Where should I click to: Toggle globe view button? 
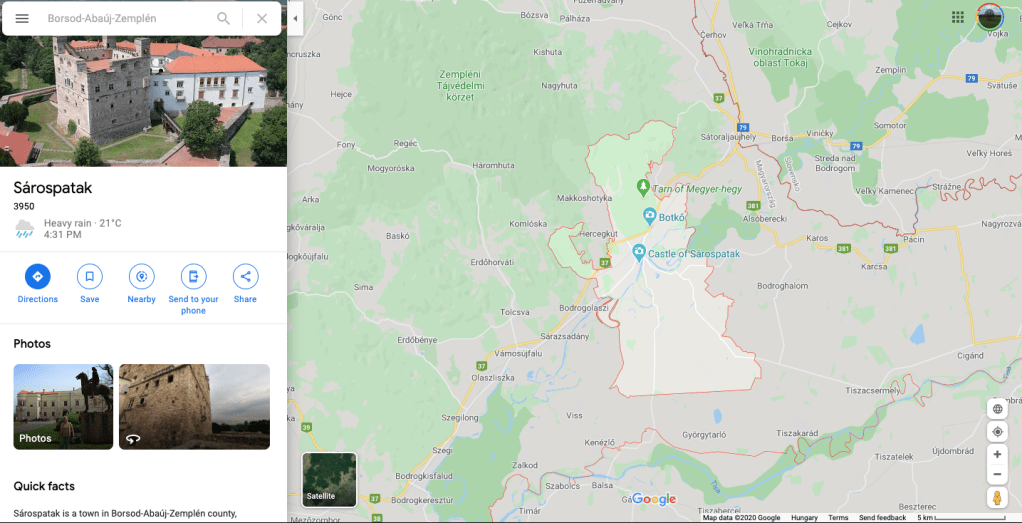point(997,408)
